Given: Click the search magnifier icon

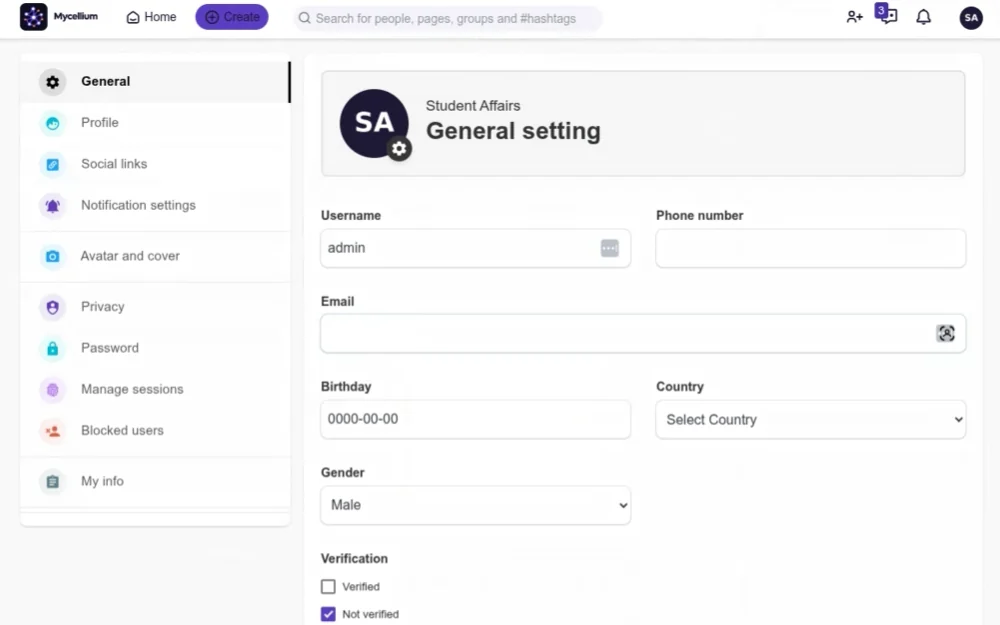Looking at the screenshot, I should pos(305,18).
